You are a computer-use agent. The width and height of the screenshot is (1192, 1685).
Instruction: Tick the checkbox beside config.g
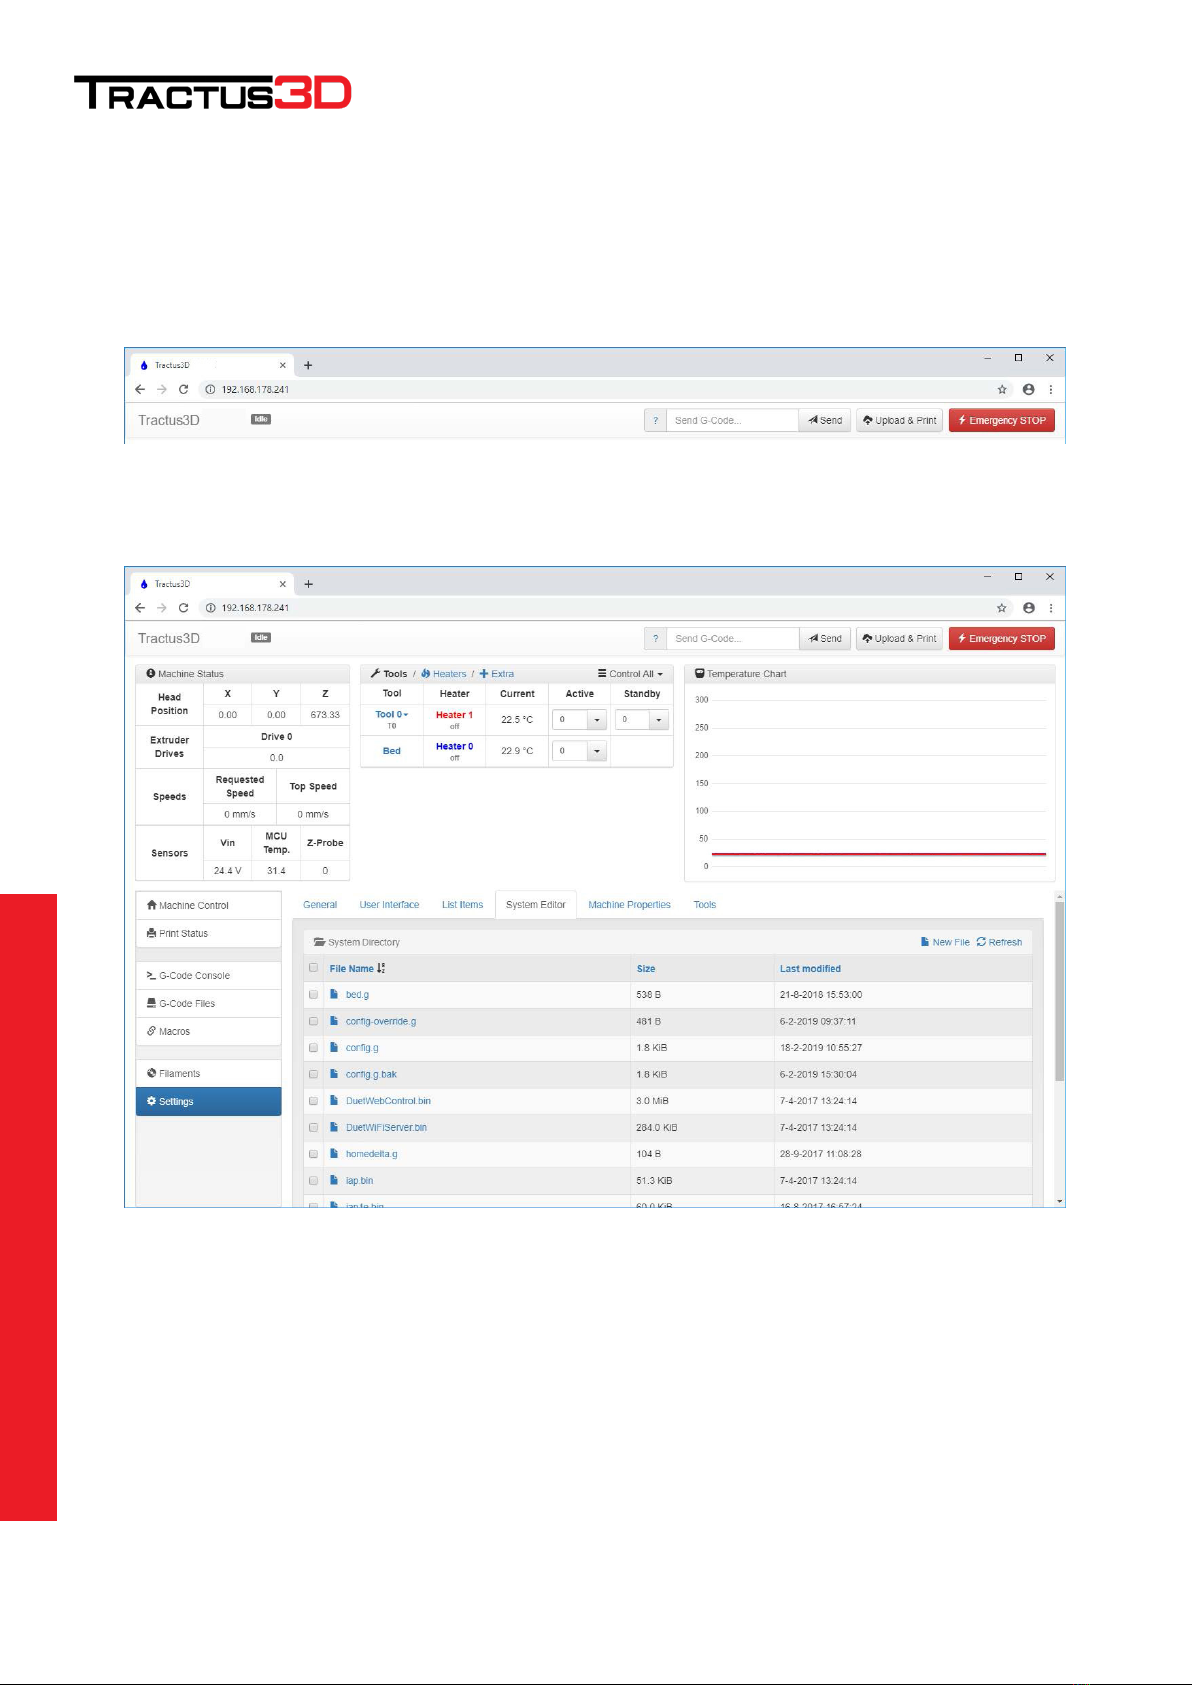point(313,1047)
